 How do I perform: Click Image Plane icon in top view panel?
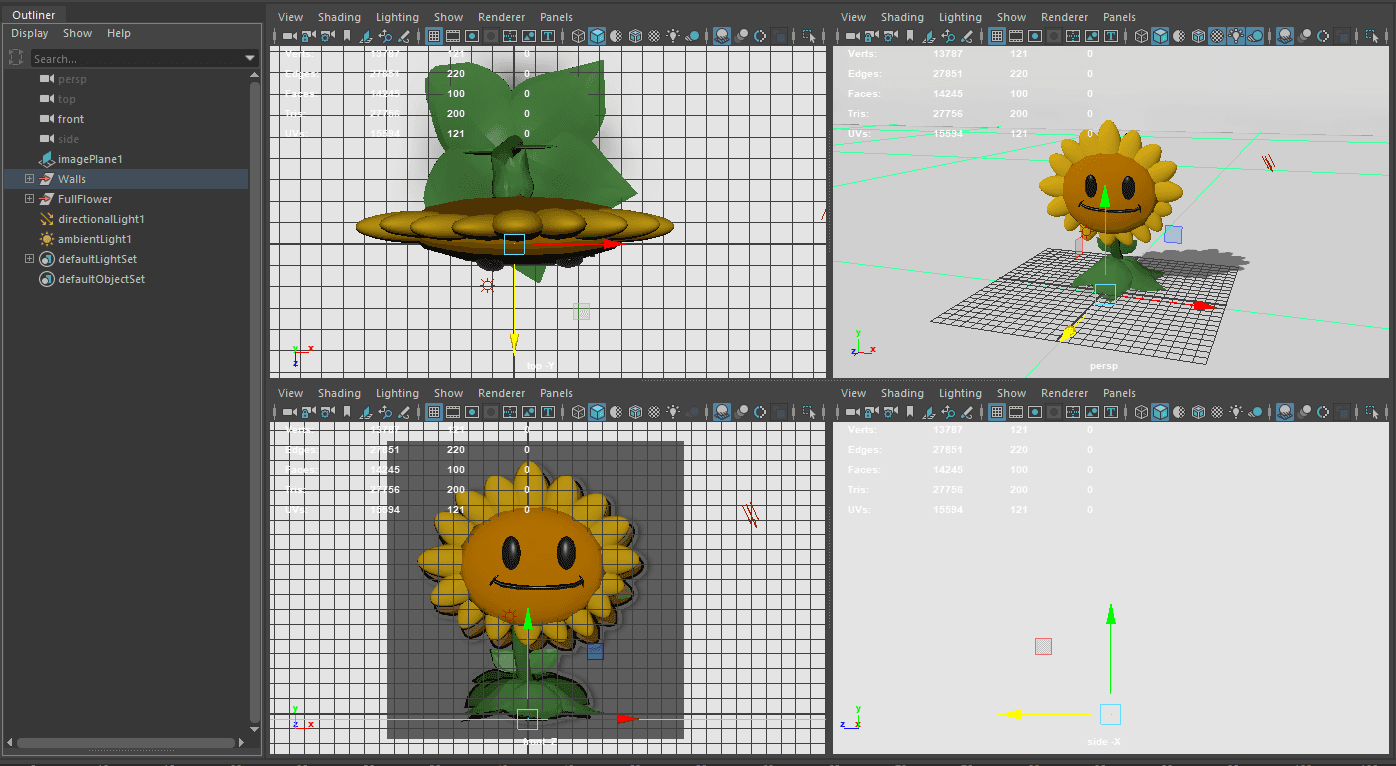click(365, 36)
